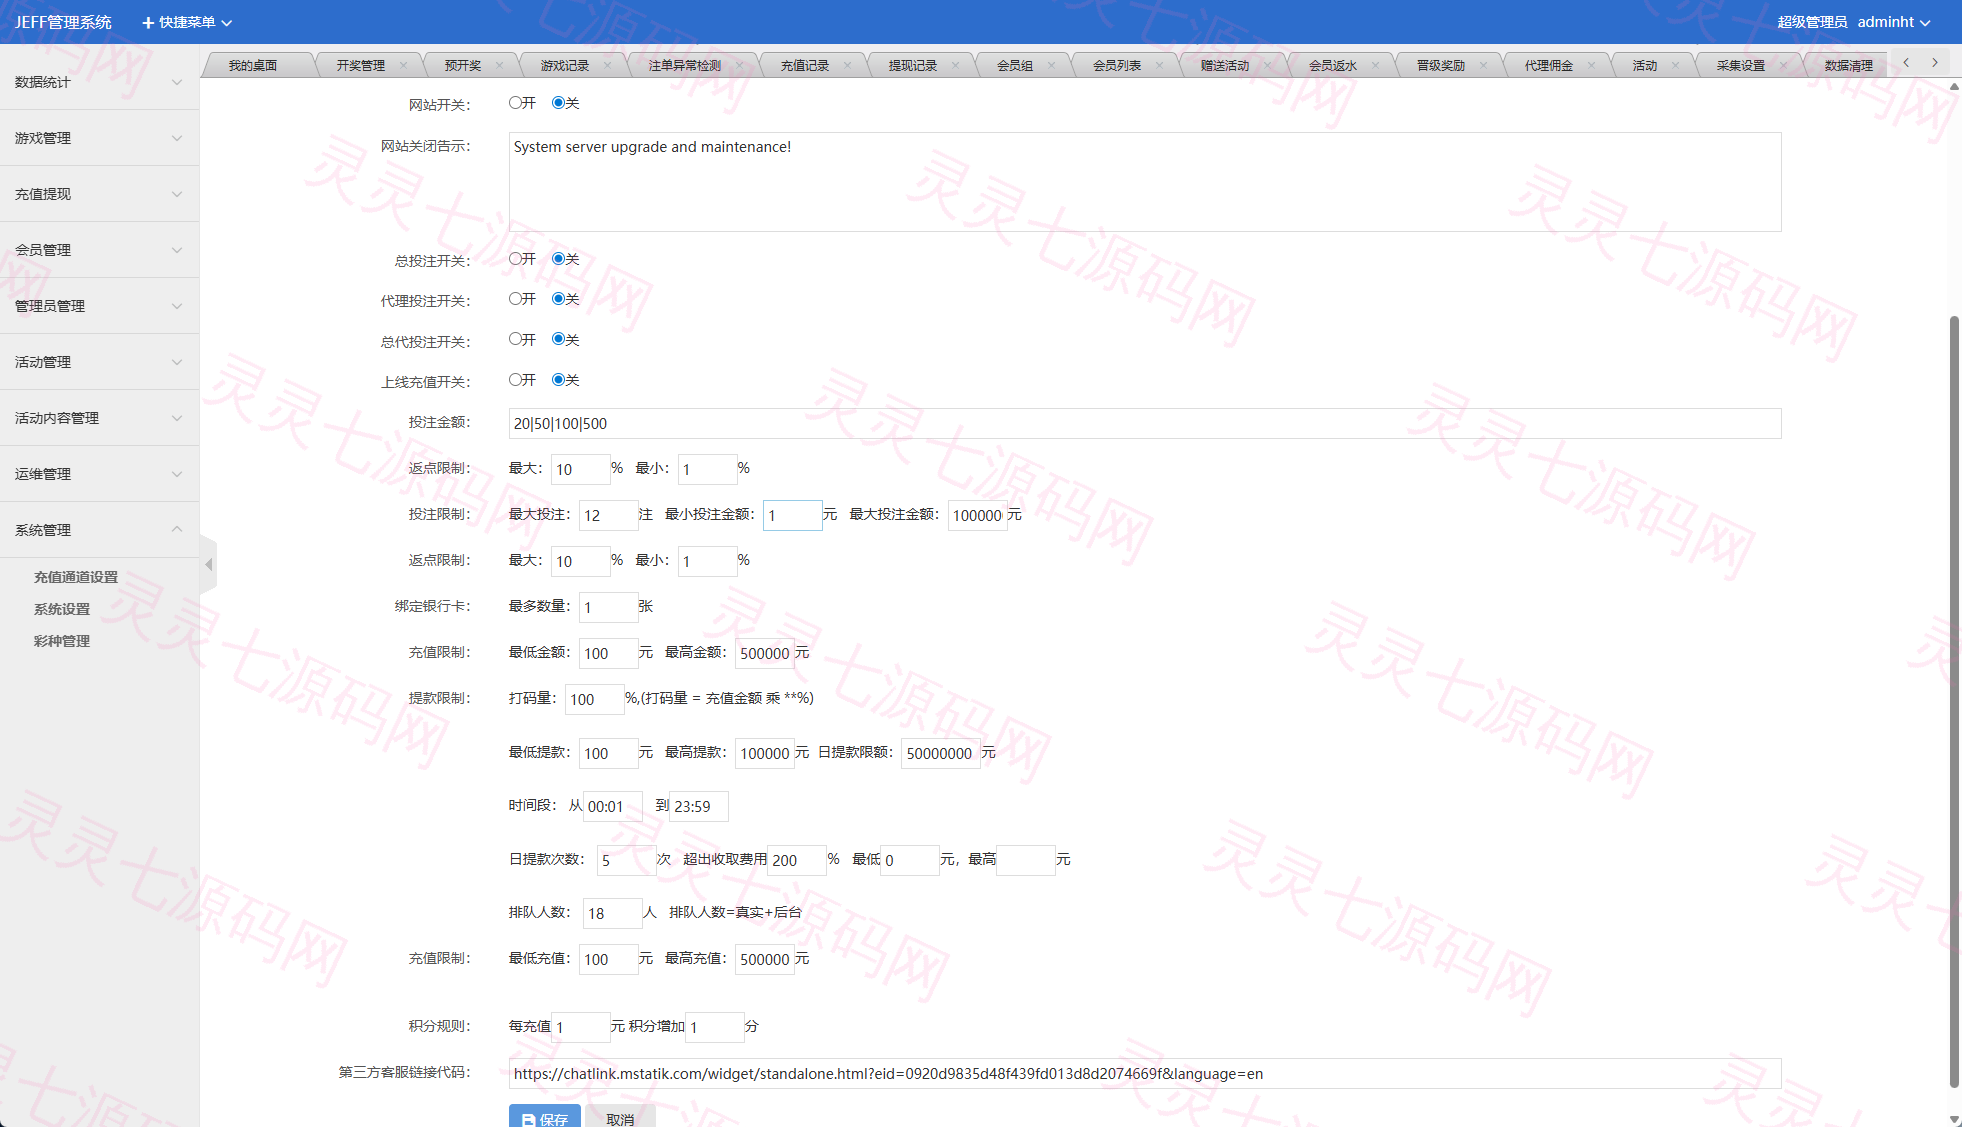Close the 游戏记录 tab
1962x1127 pixels.
pos(607,66)
